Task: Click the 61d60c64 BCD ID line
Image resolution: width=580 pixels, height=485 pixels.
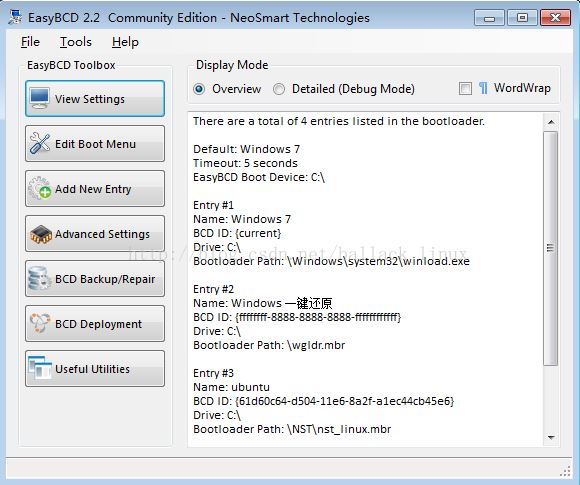Action: pyautogui.click(x=324, y=401)
